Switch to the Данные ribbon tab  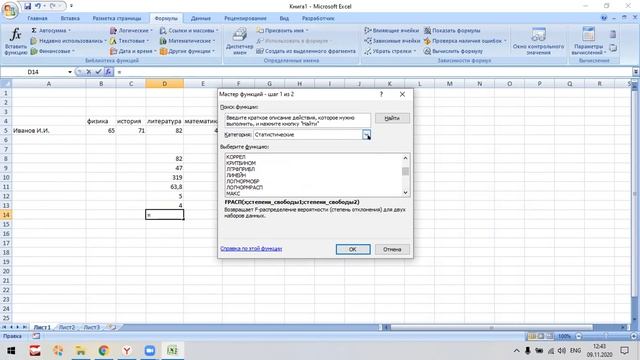click(201, 18)
